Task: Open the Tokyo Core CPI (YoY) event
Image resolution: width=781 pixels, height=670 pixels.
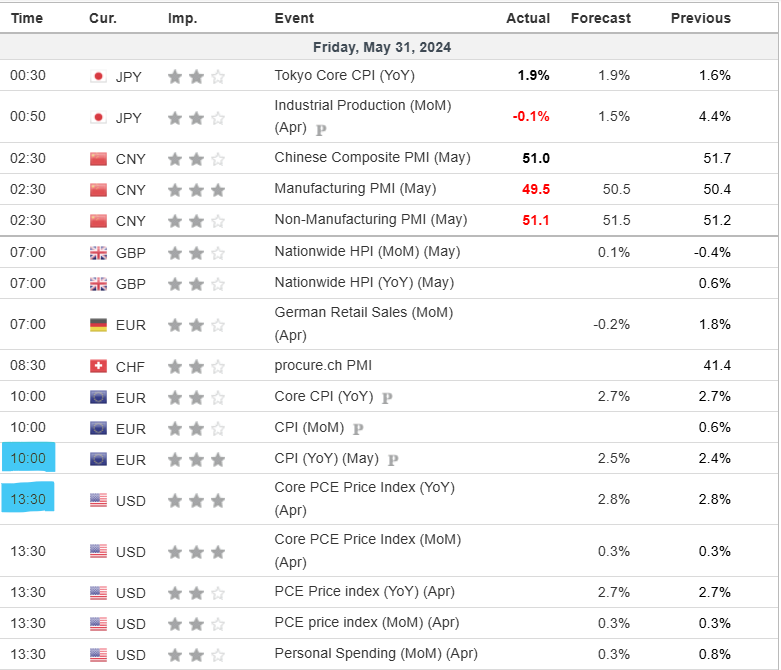Action: point(344,75)
